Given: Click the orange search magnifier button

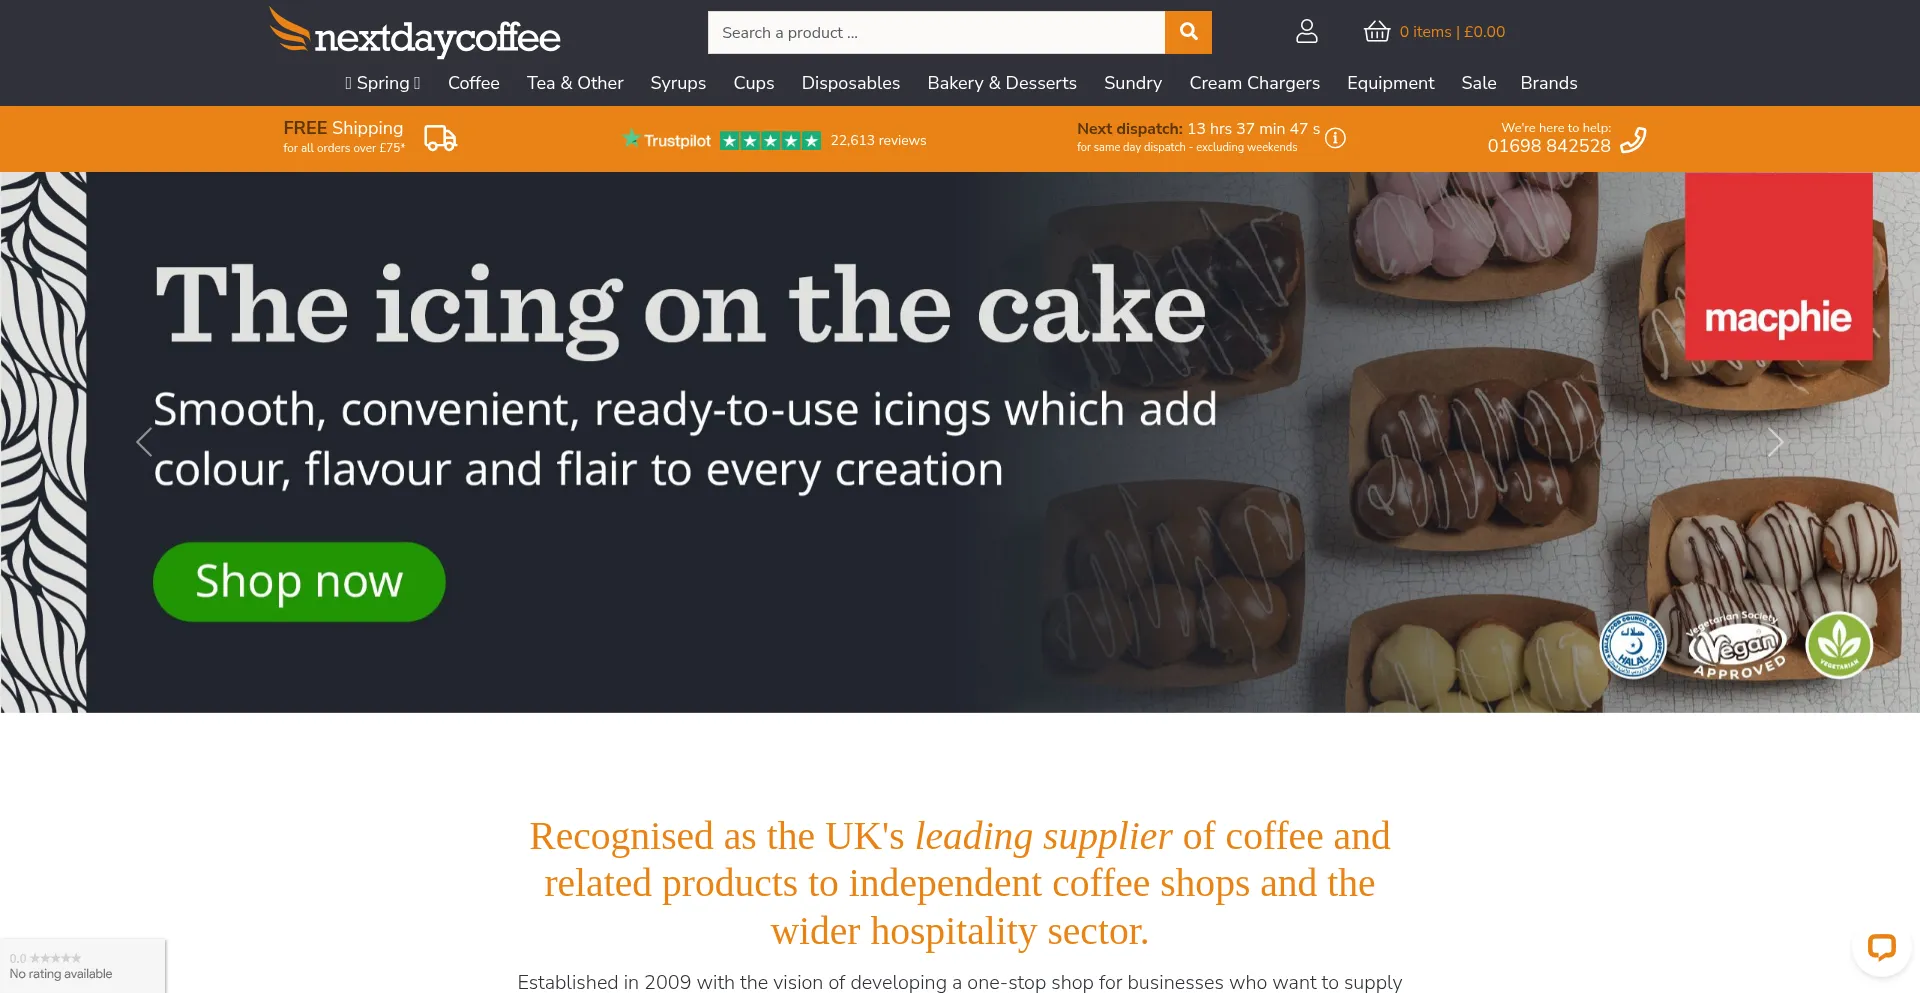Looking at the screenshot, I should coord(1188,32).
